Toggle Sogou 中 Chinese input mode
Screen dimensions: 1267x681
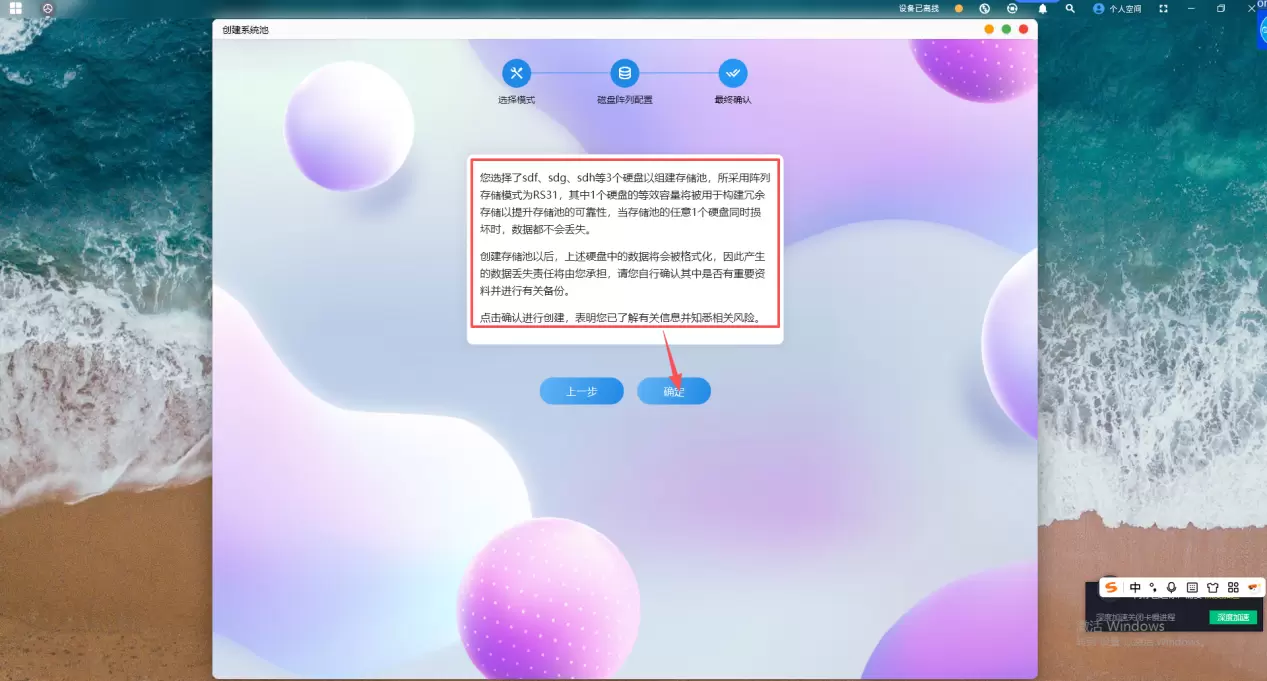[x=1135, y=587]
